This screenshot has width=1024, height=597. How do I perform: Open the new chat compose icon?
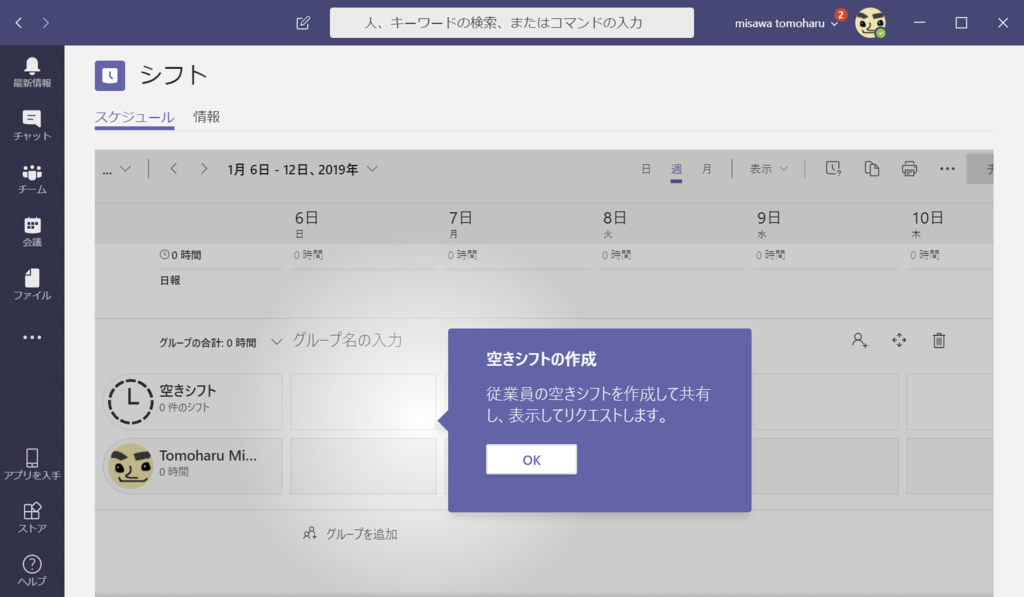[302, 22]
